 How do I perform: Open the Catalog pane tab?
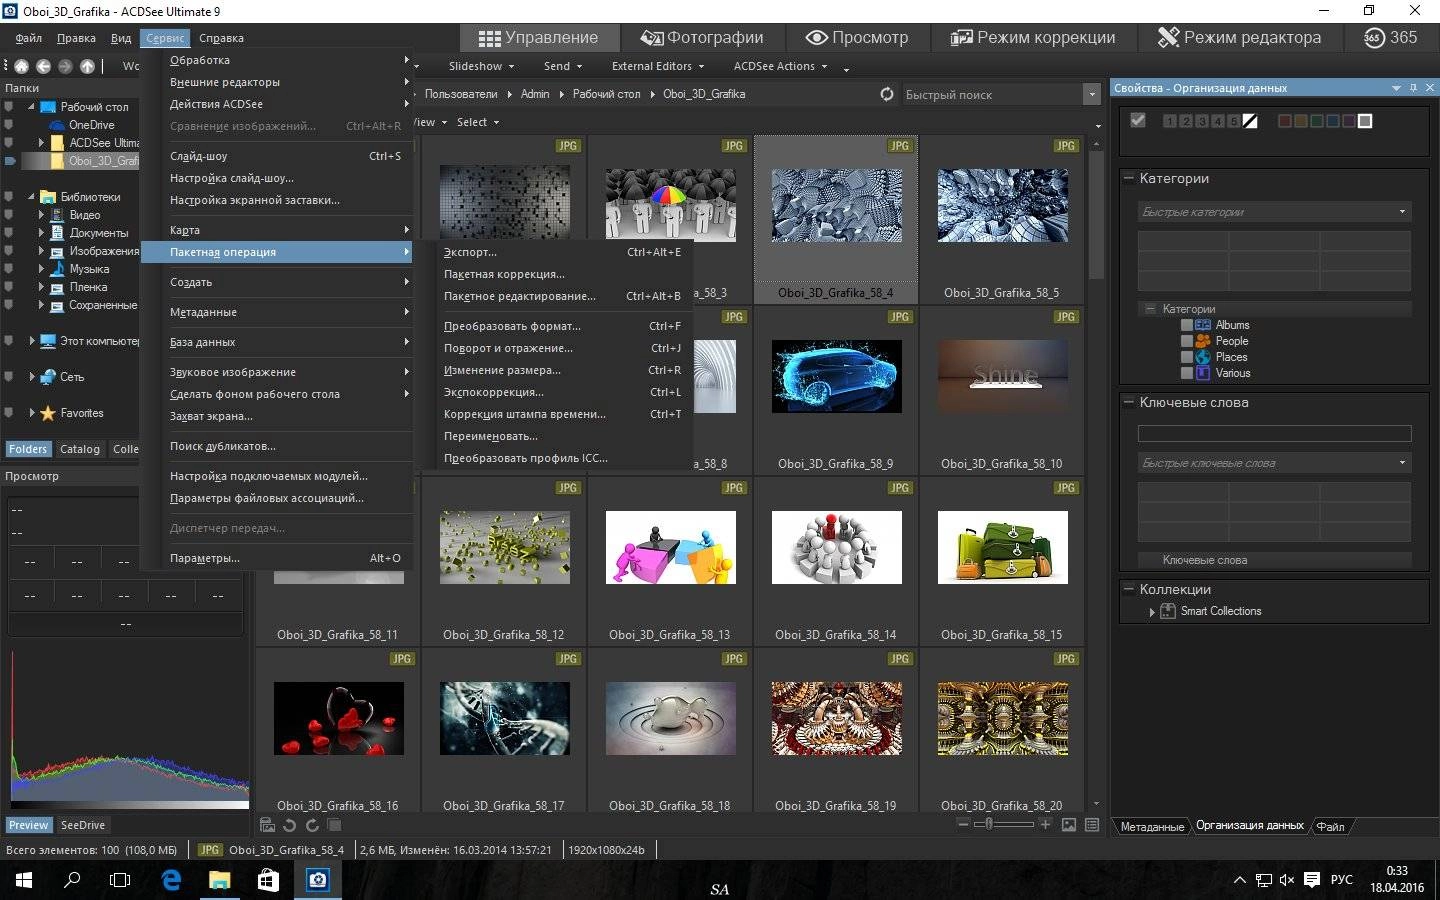[80, 449]
